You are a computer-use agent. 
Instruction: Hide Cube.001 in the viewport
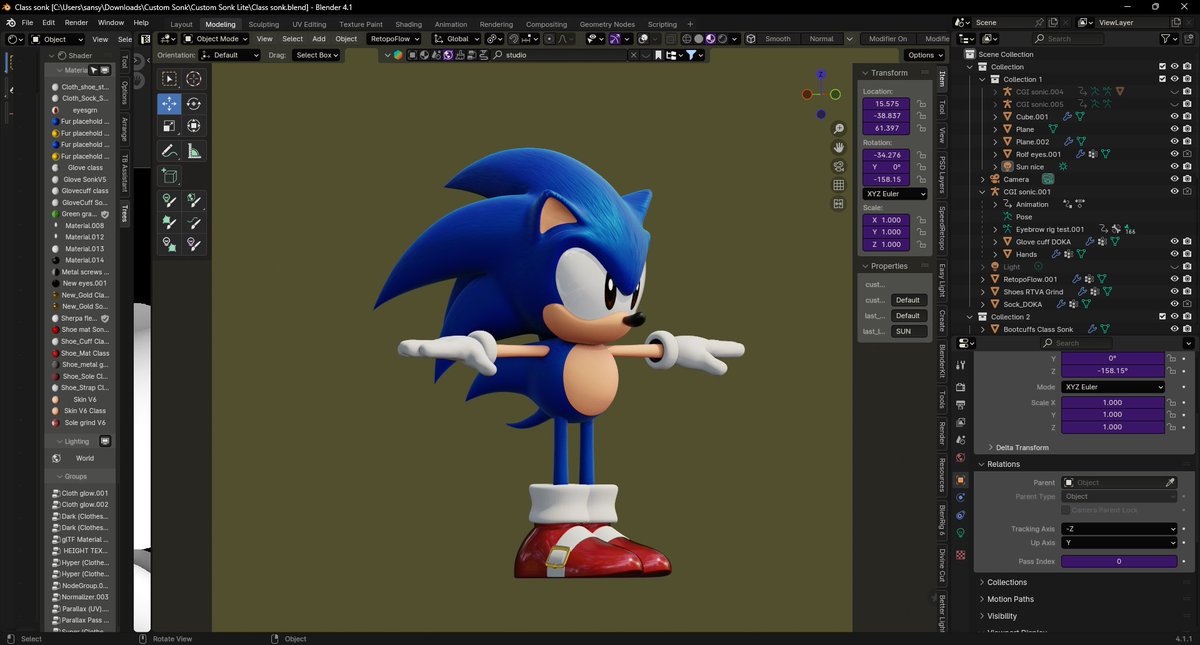[x=1173, y=116]
